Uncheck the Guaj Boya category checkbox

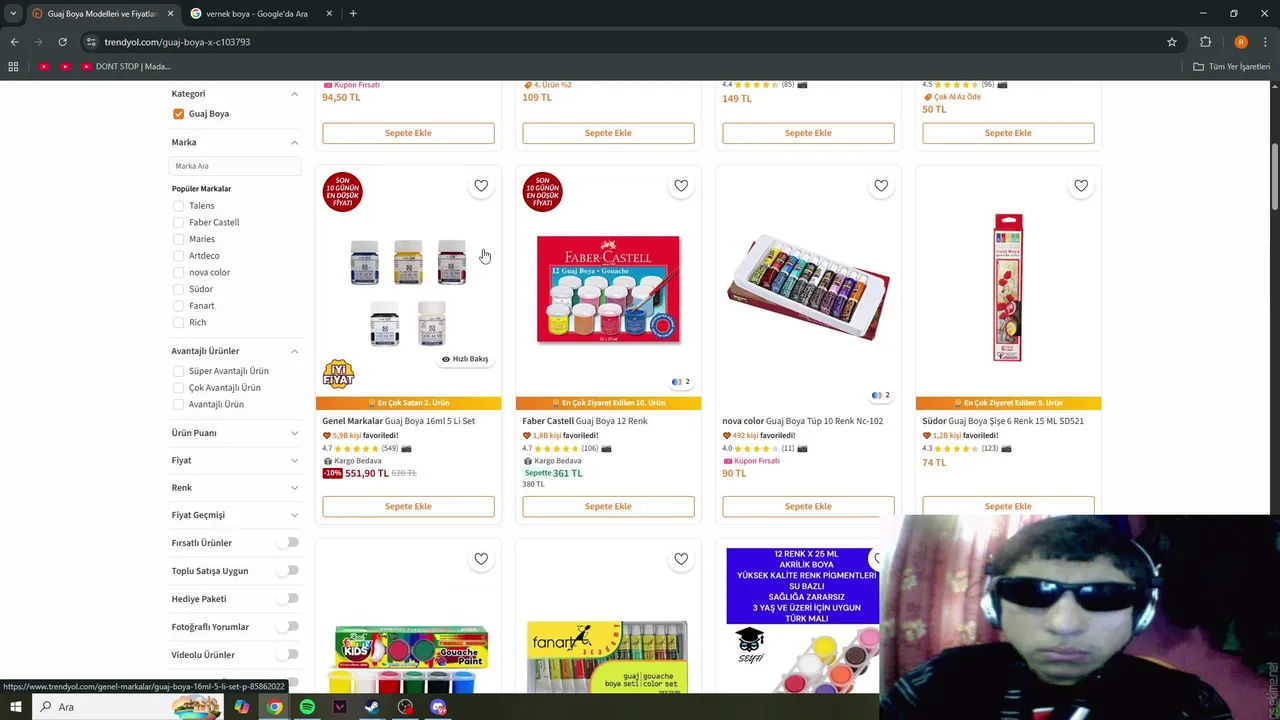[178, 114]
